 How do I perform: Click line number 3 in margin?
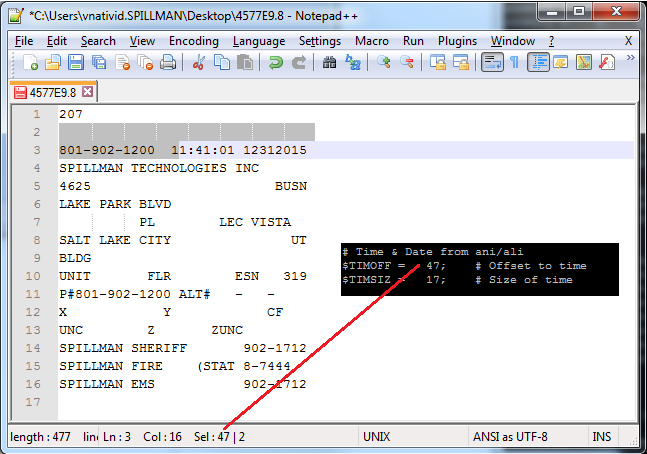tap(37, 150)
